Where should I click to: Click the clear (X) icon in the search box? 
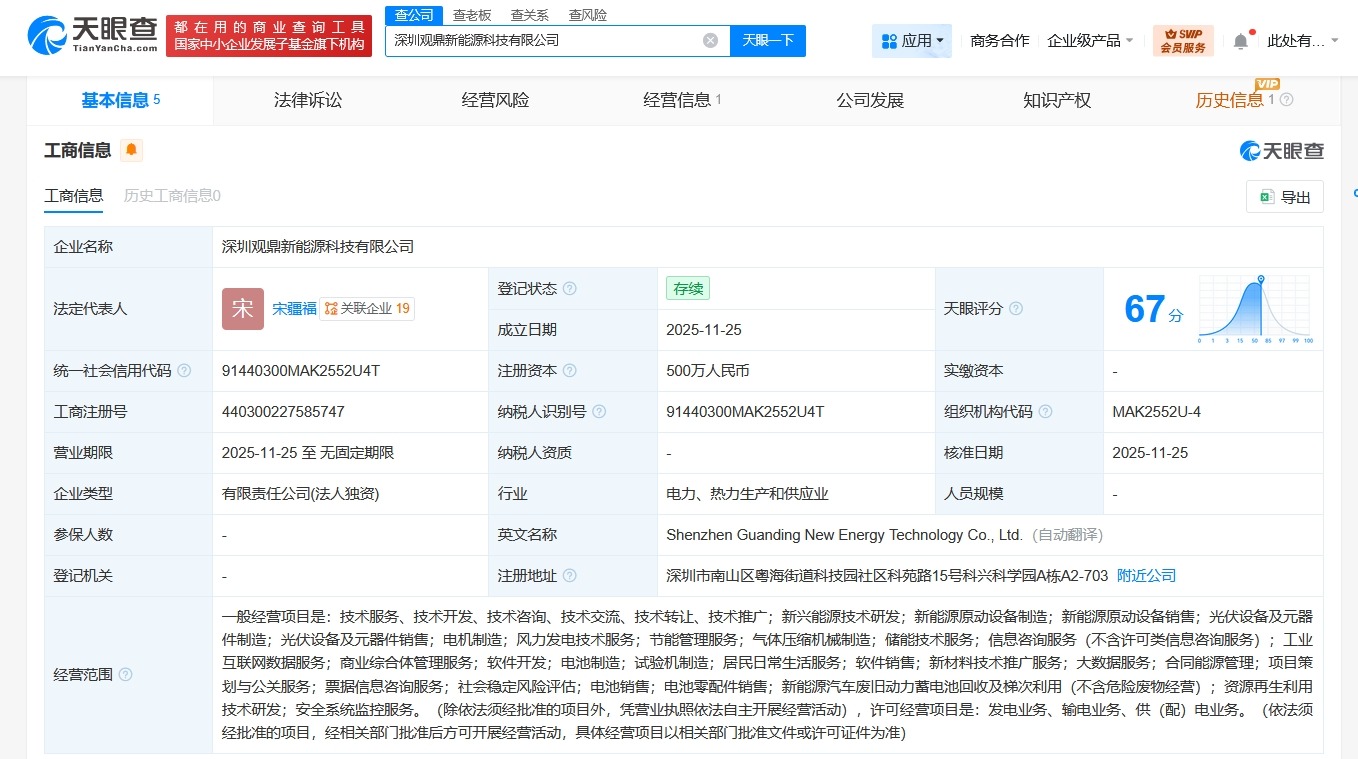click(x=710, y=40)
